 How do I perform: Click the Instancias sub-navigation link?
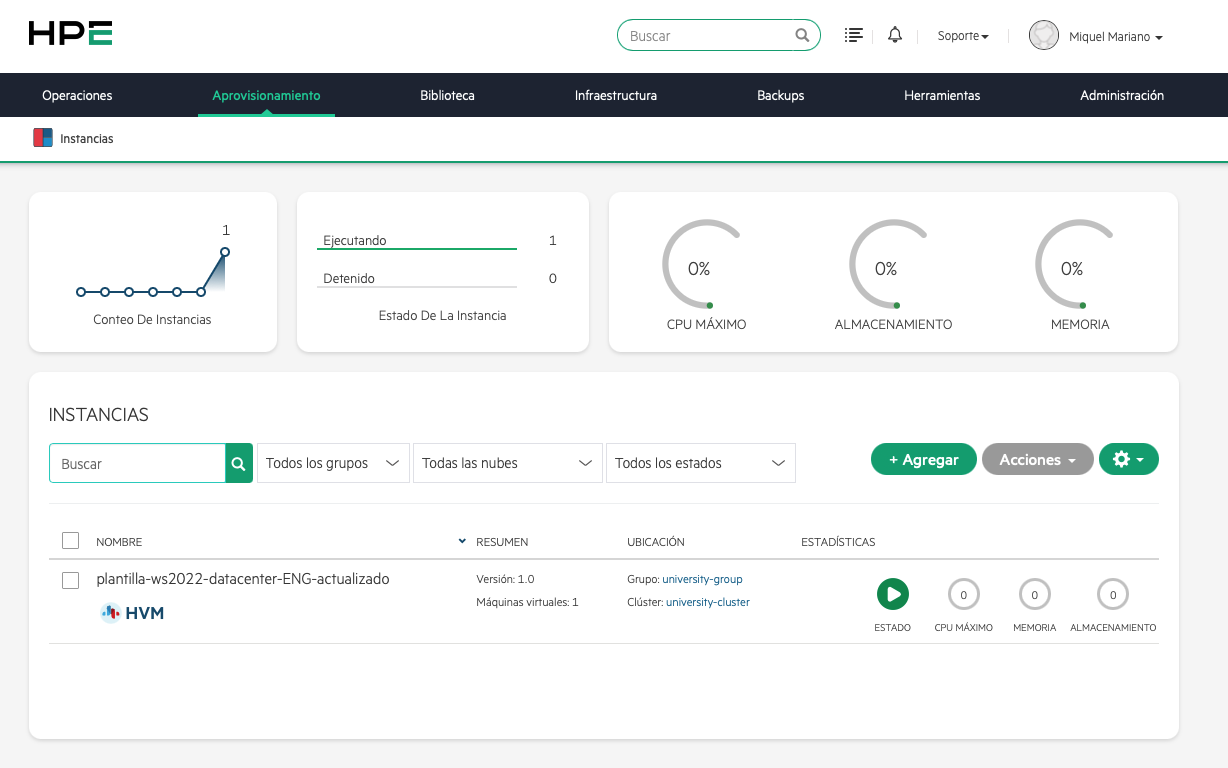pos(87,139)
